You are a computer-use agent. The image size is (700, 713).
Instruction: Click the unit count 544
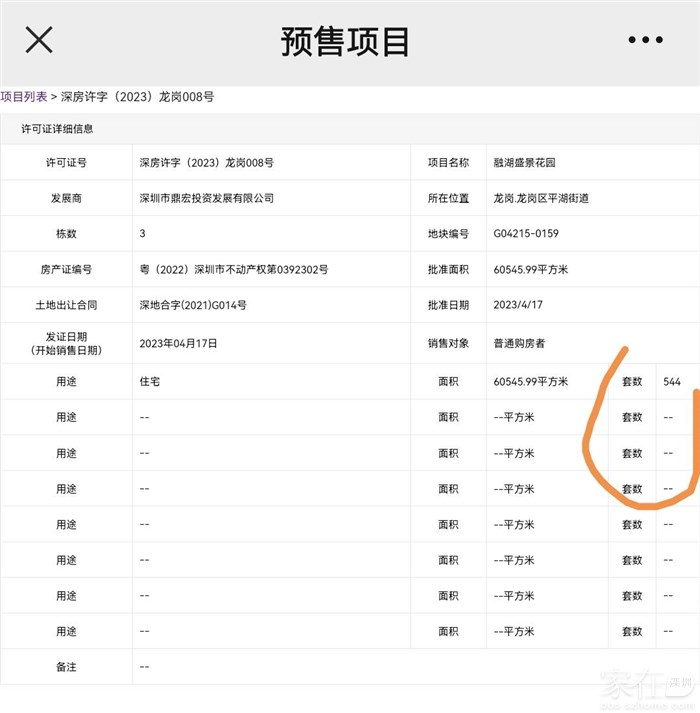coord(672,381)
